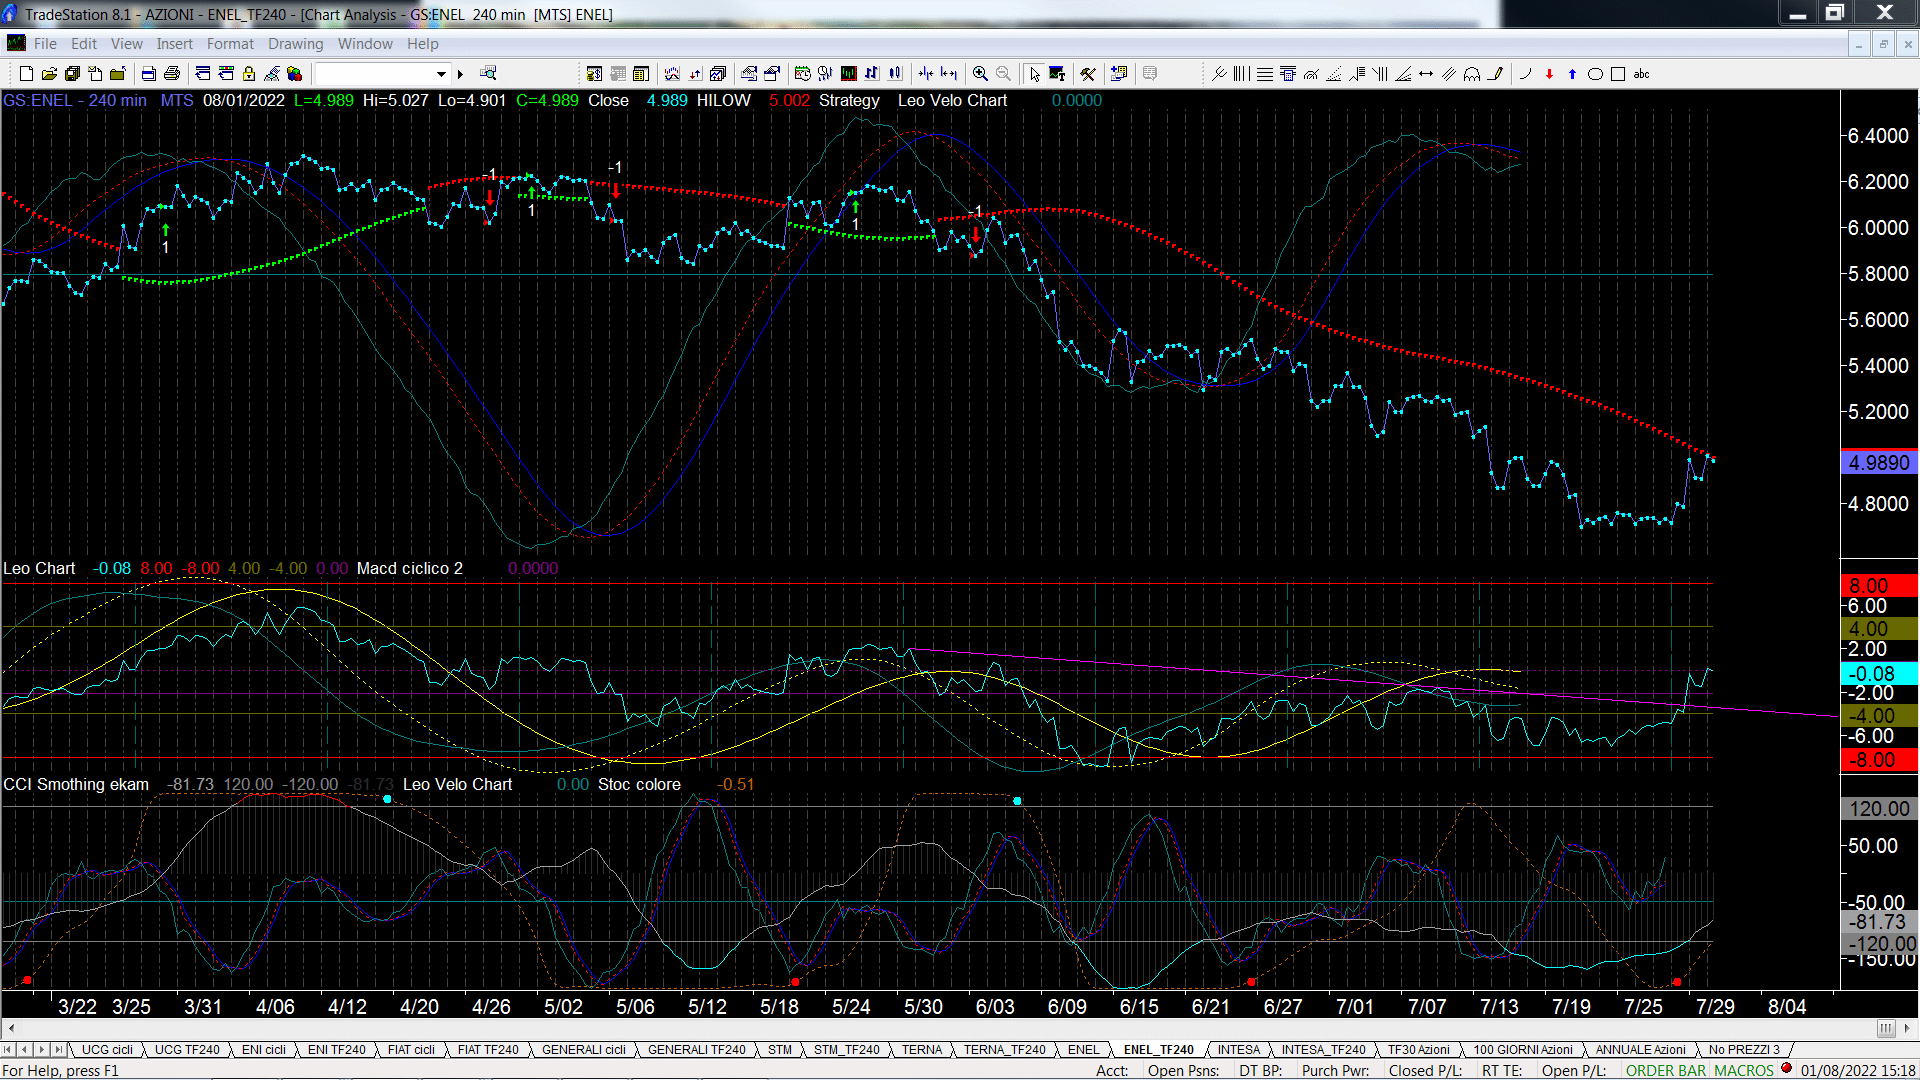Switch to the GENERALI cicli tab
Image resolution: width=1920 pixels, height=1080 pixels.
tap(584, 1049)
